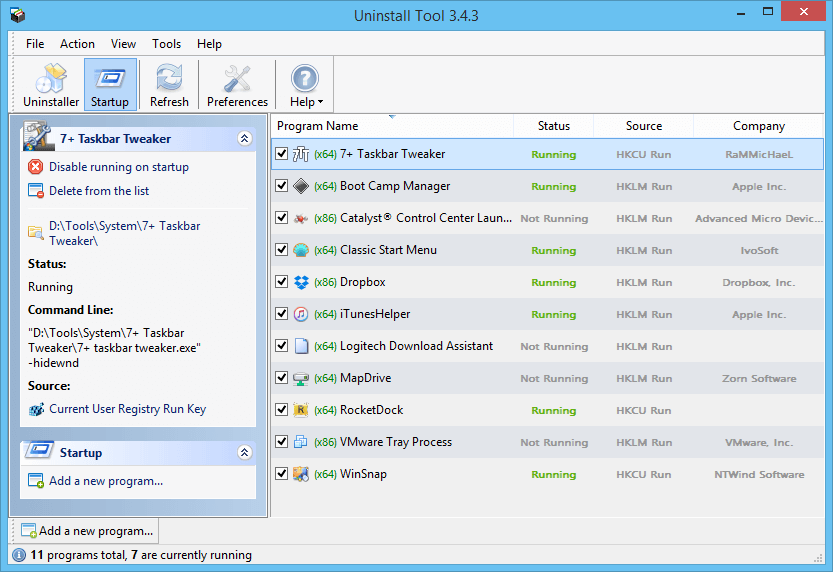The width and height of the screenshot is (833, 572).
Task: Open the Uninstaller toolbar view
Action: coord(51,85)
